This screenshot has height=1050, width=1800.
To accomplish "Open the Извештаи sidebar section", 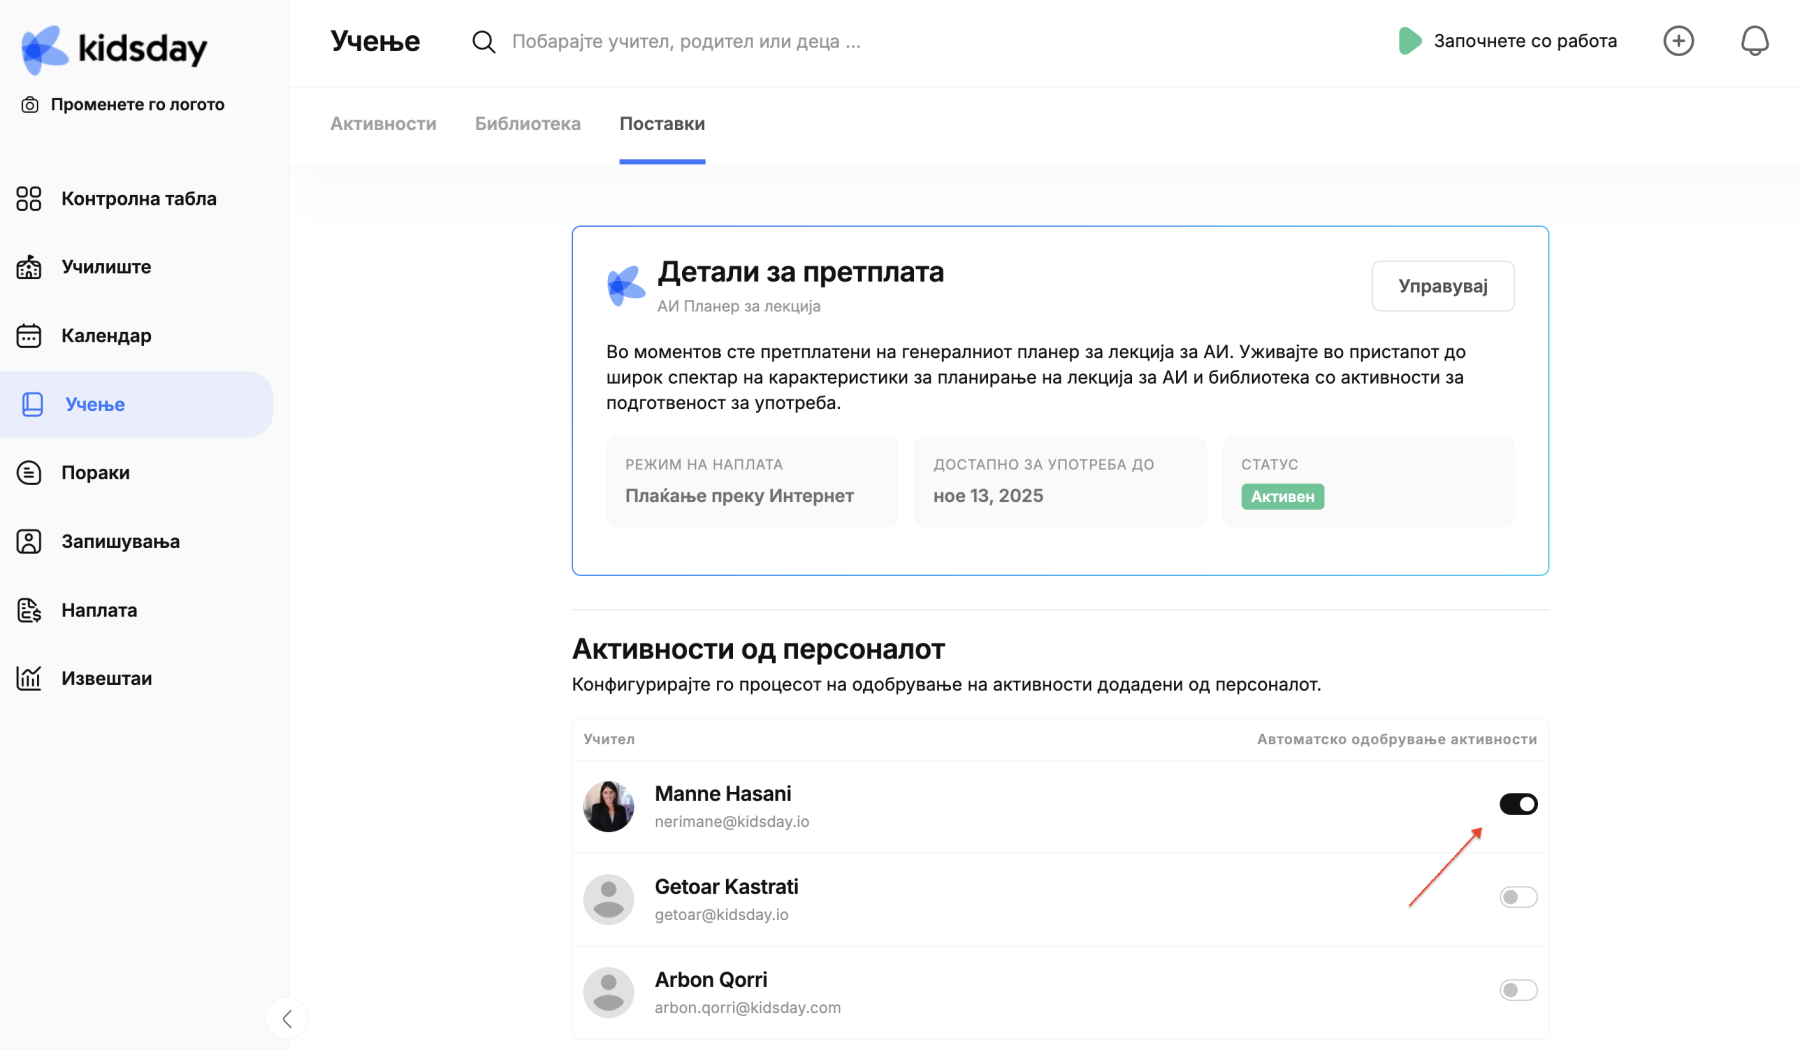I will 106,679.
